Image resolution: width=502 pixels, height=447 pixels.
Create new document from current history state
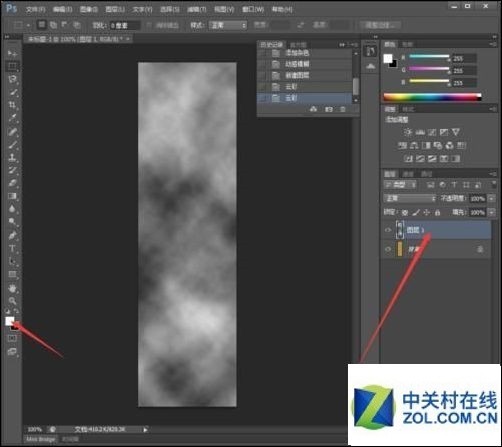(313, 109)
